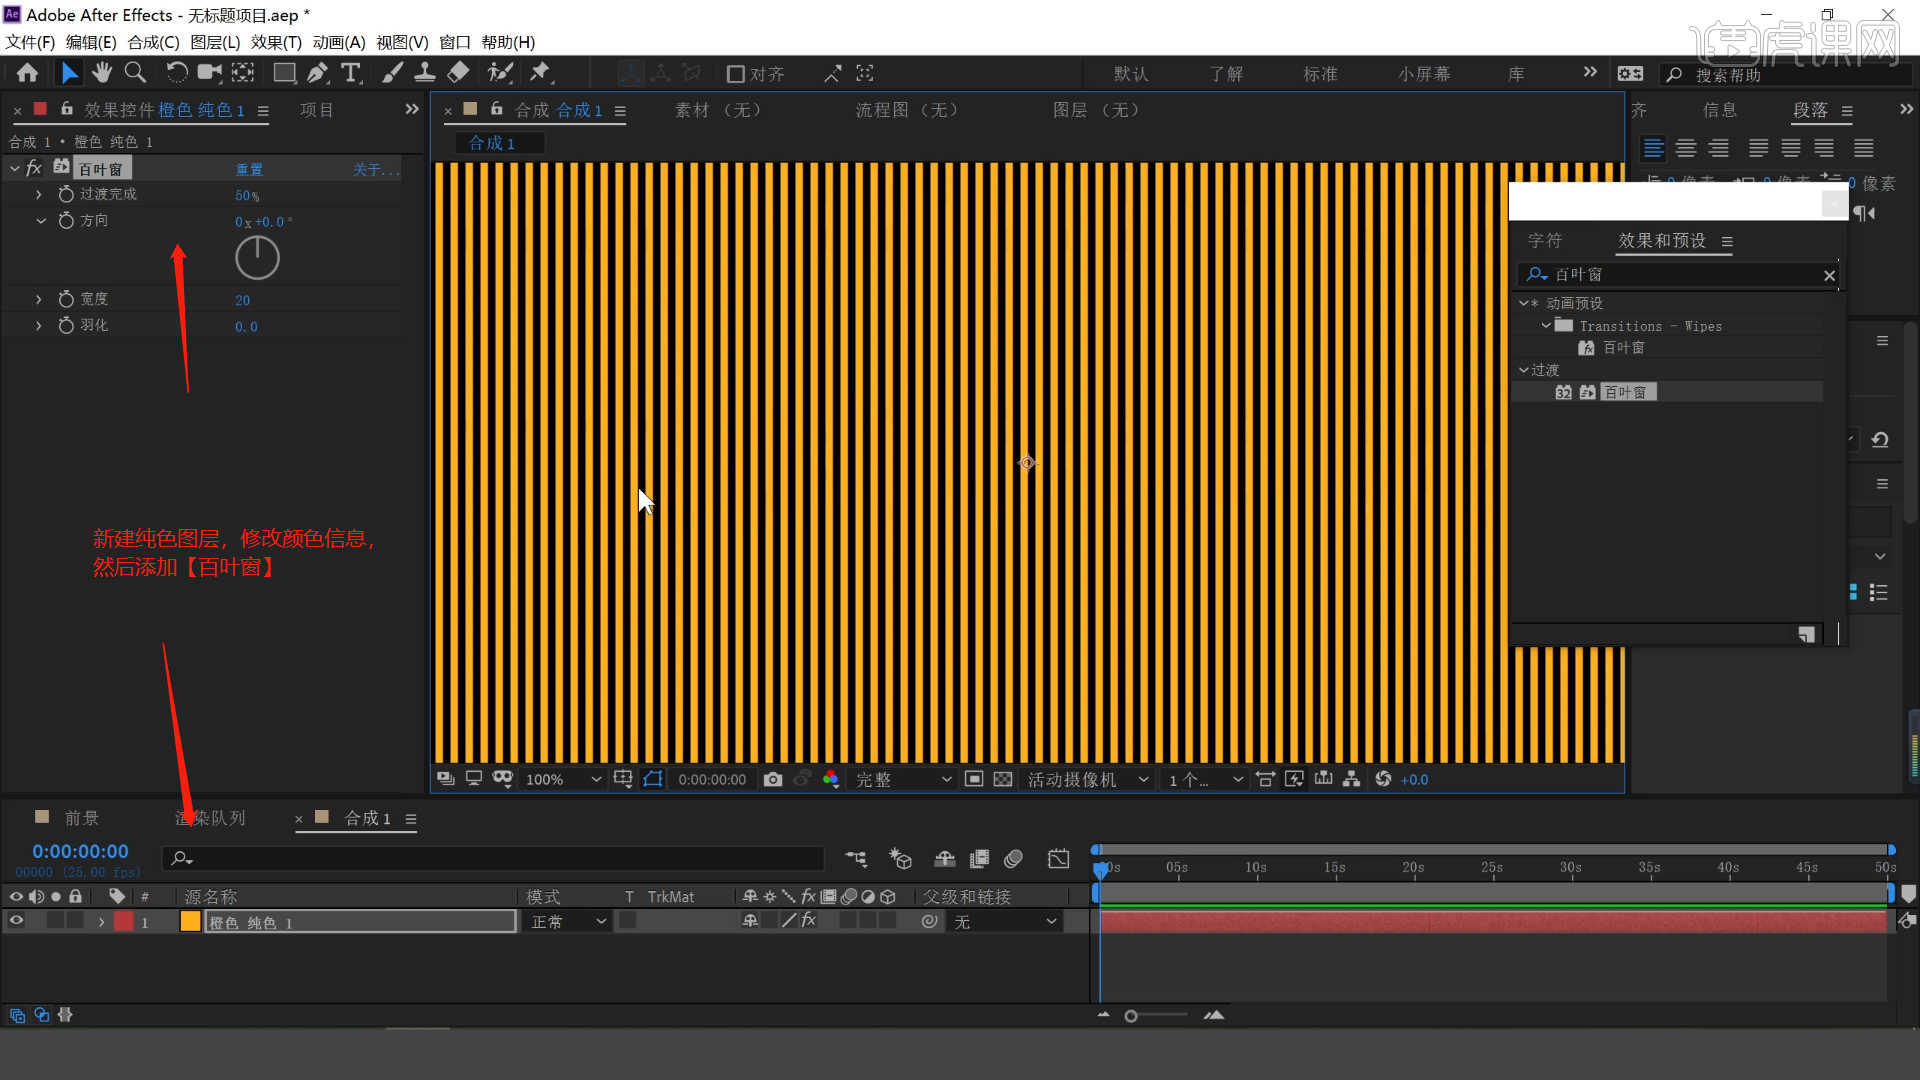The height and width of the screenshot is (1080, 1920).
Task: Select the Pen tool
Action: point(318,73)
